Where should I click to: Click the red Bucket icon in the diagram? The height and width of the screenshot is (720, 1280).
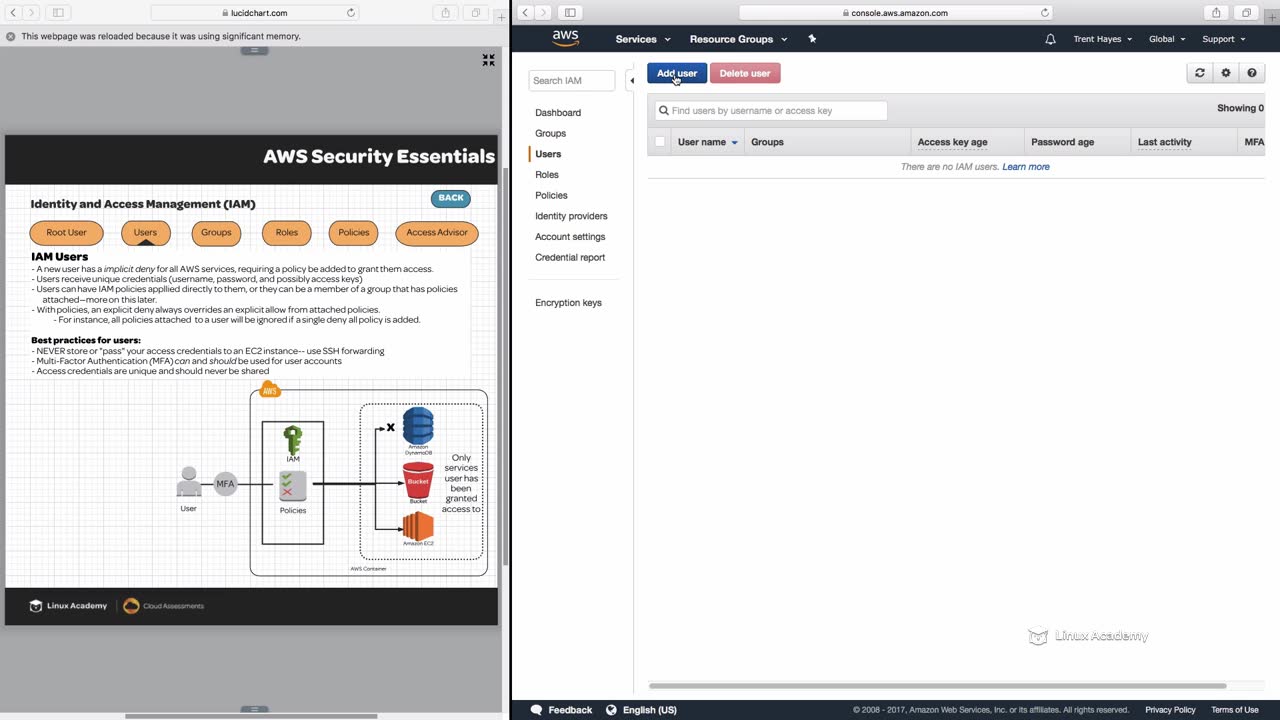coord(418,480)
